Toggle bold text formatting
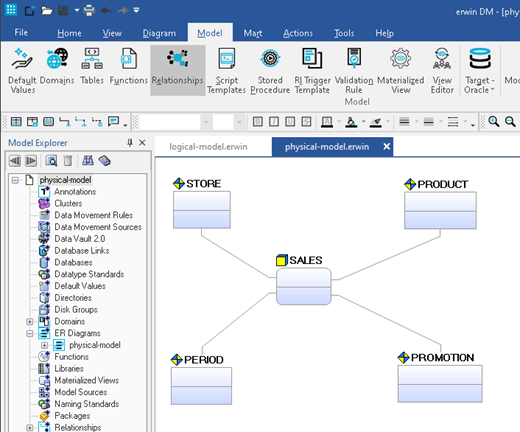Viewport: 520px width, 432px height. coord(257,122)
